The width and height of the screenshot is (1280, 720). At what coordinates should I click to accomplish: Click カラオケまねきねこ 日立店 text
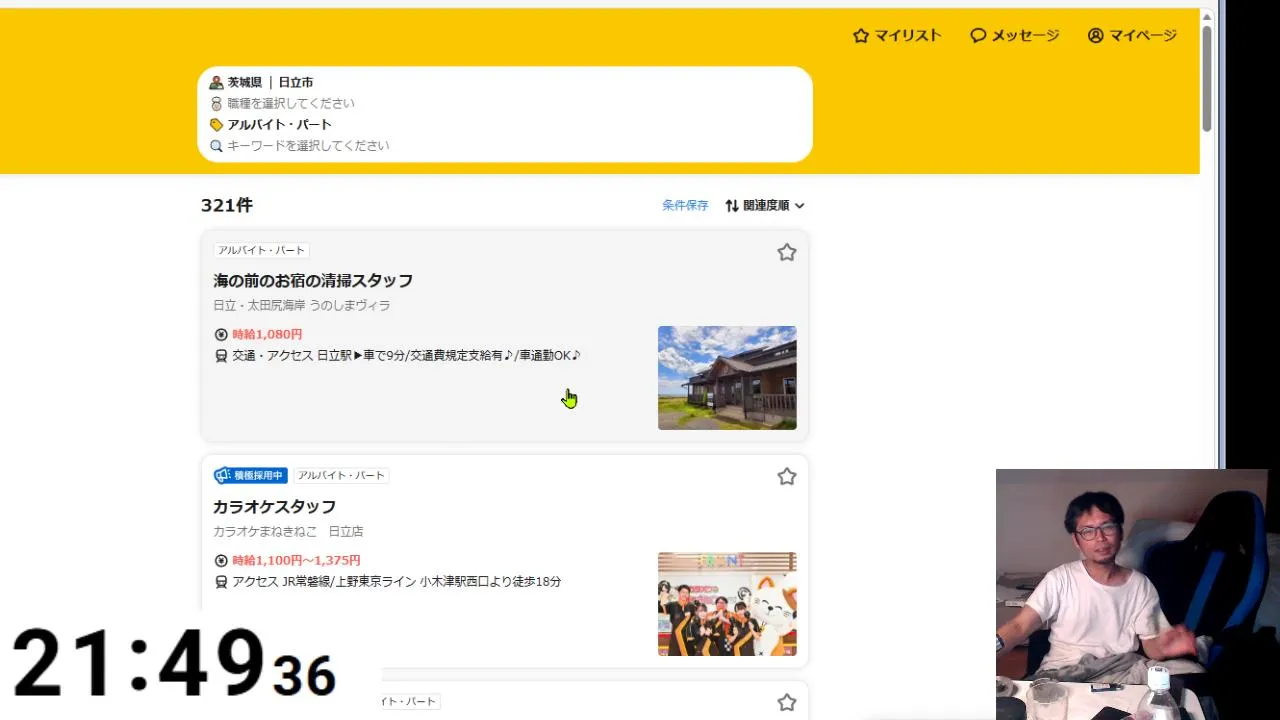288,531
